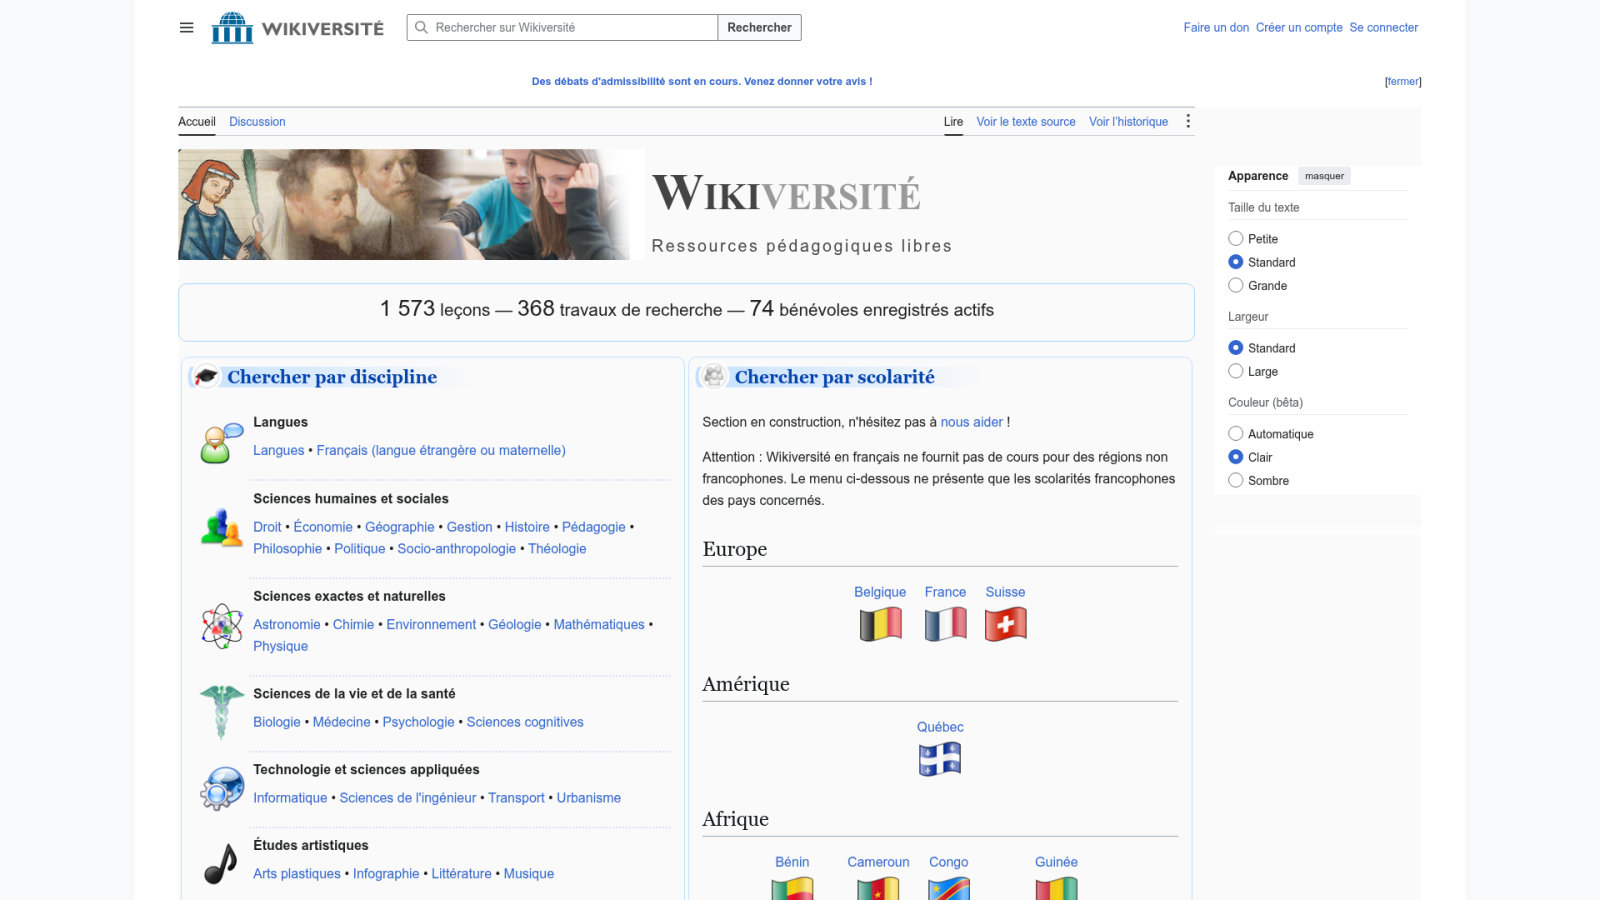Focus the Rechercher sur Wikiversité search field
Viewport: 1600px width, 900px height.
click(x=563, y=28)
